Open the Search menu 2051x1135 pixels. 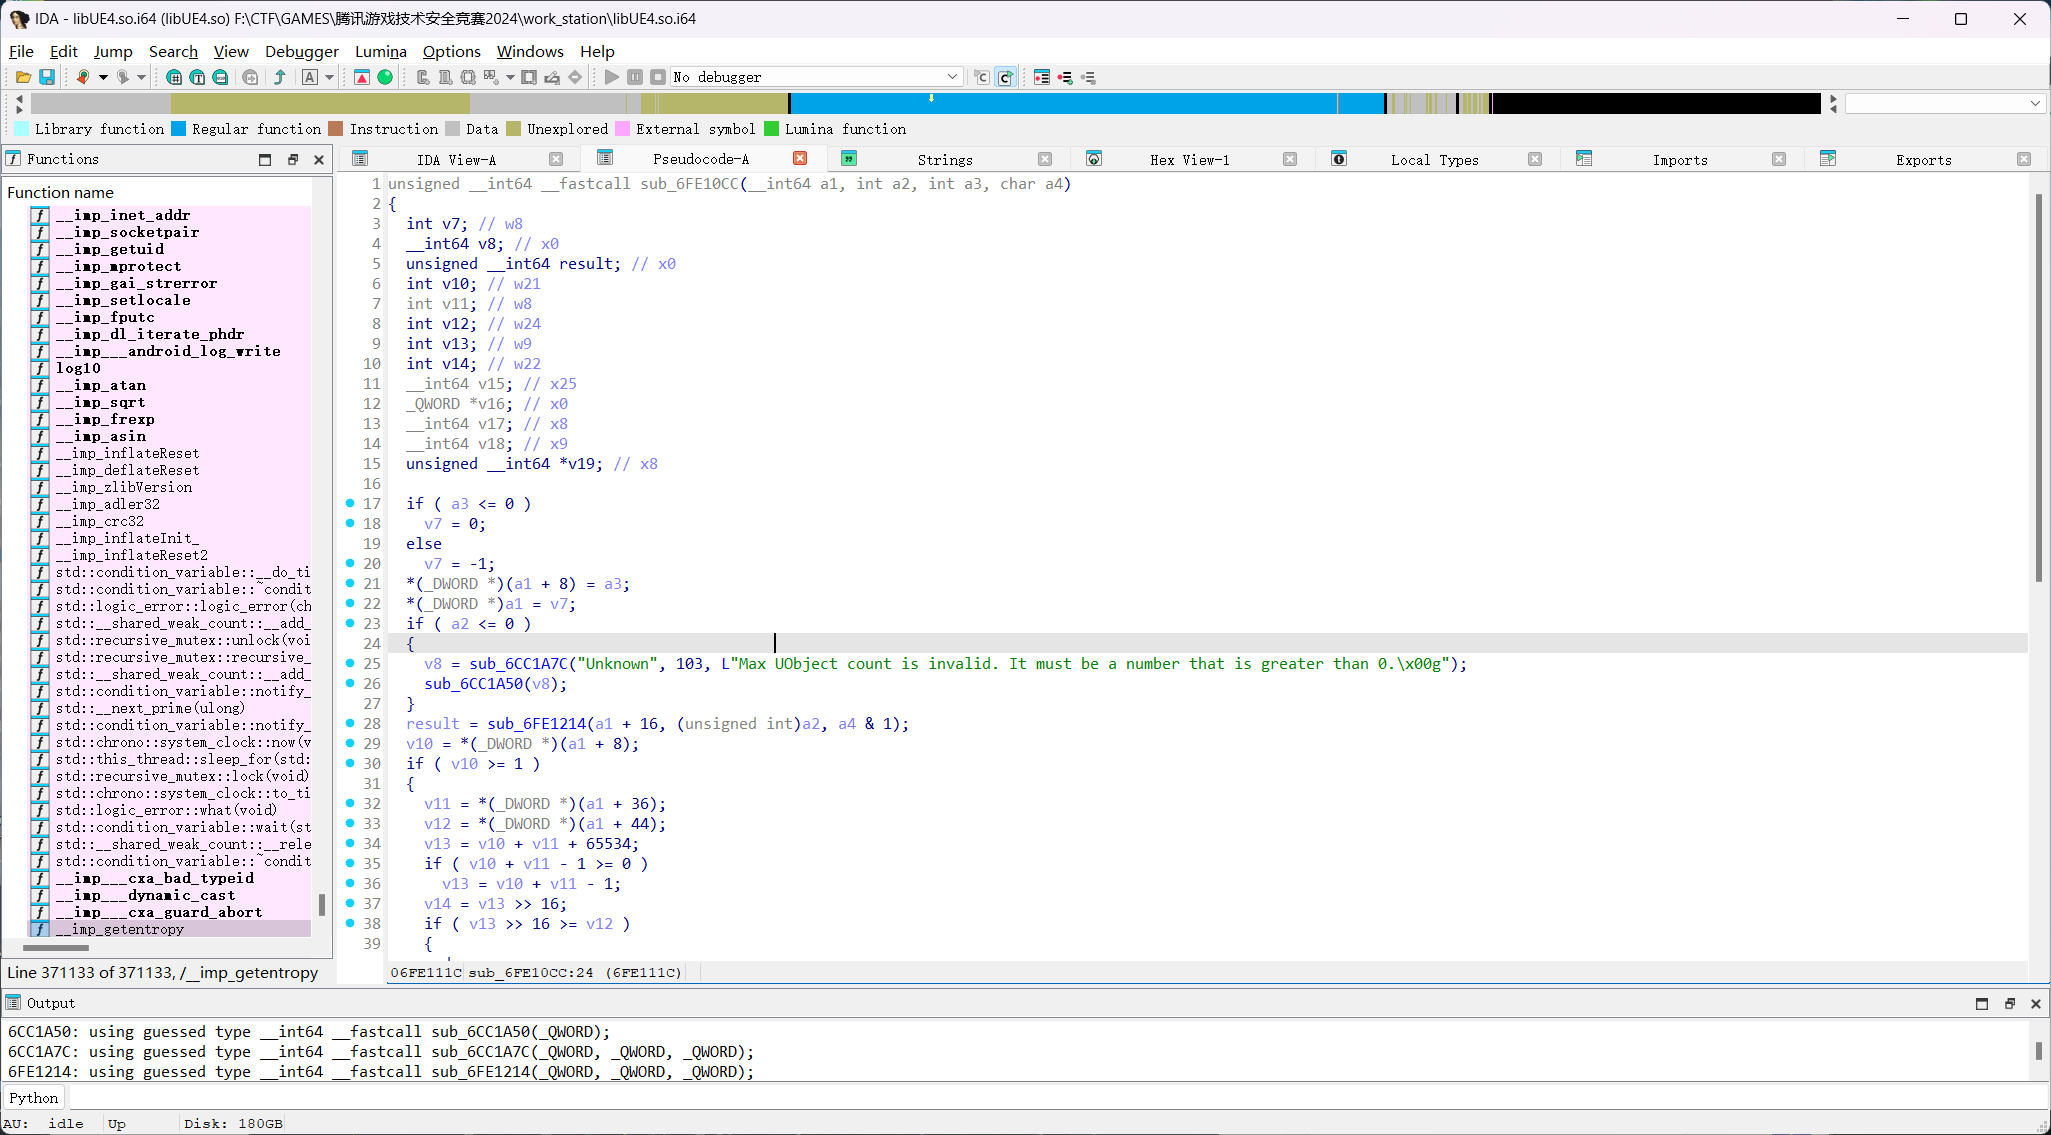pos(173,51)
